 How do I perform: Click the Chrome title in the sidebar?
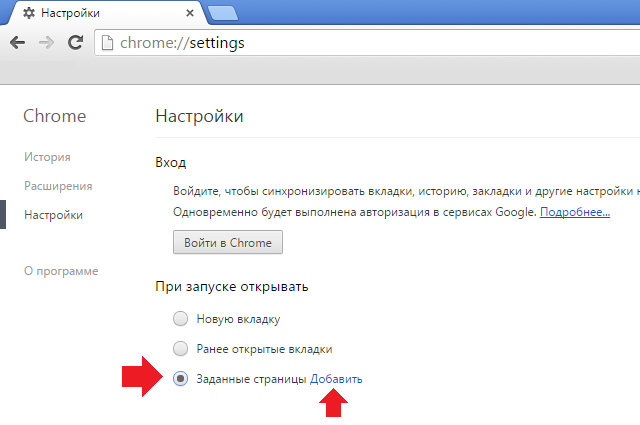tap(54, 116)
